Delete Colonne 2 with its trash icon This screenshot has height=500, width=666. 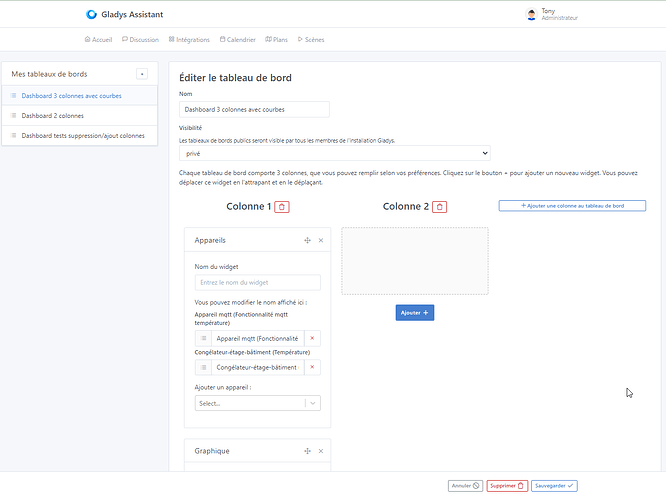(x=440, y=207)
